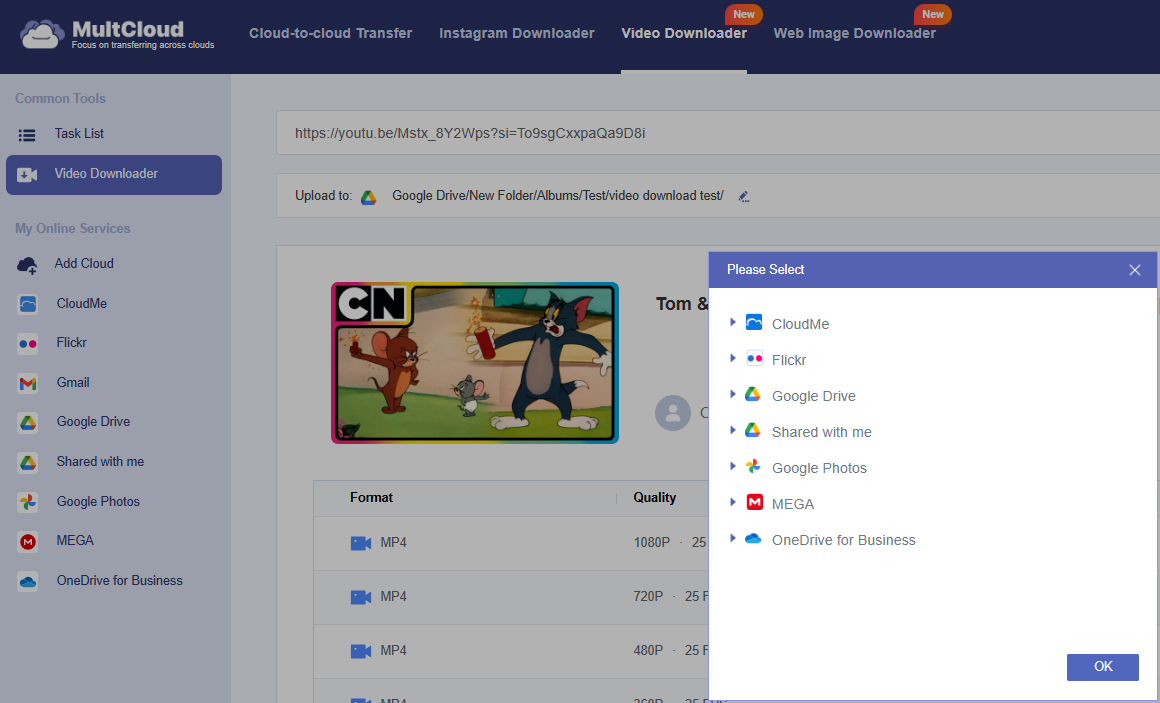The height and width of the screenshot is (703, 1160).
Task: Open the Instagram Downloader tab
Action: [516, 33]
